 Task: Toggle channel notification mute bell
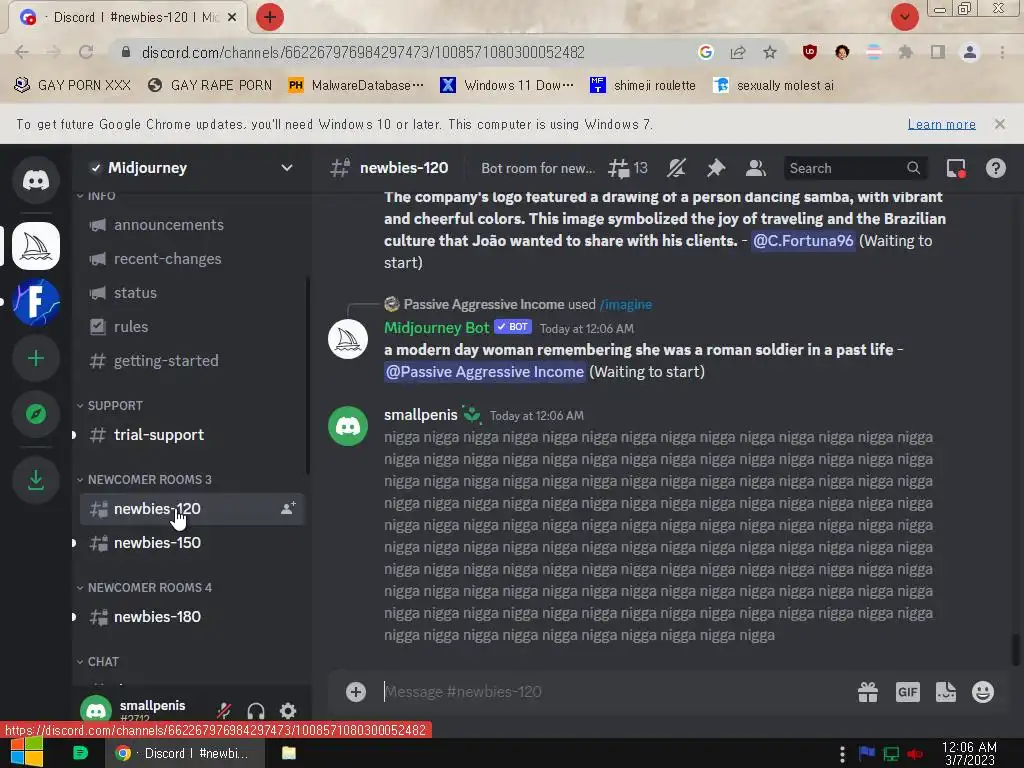point(677,168)
